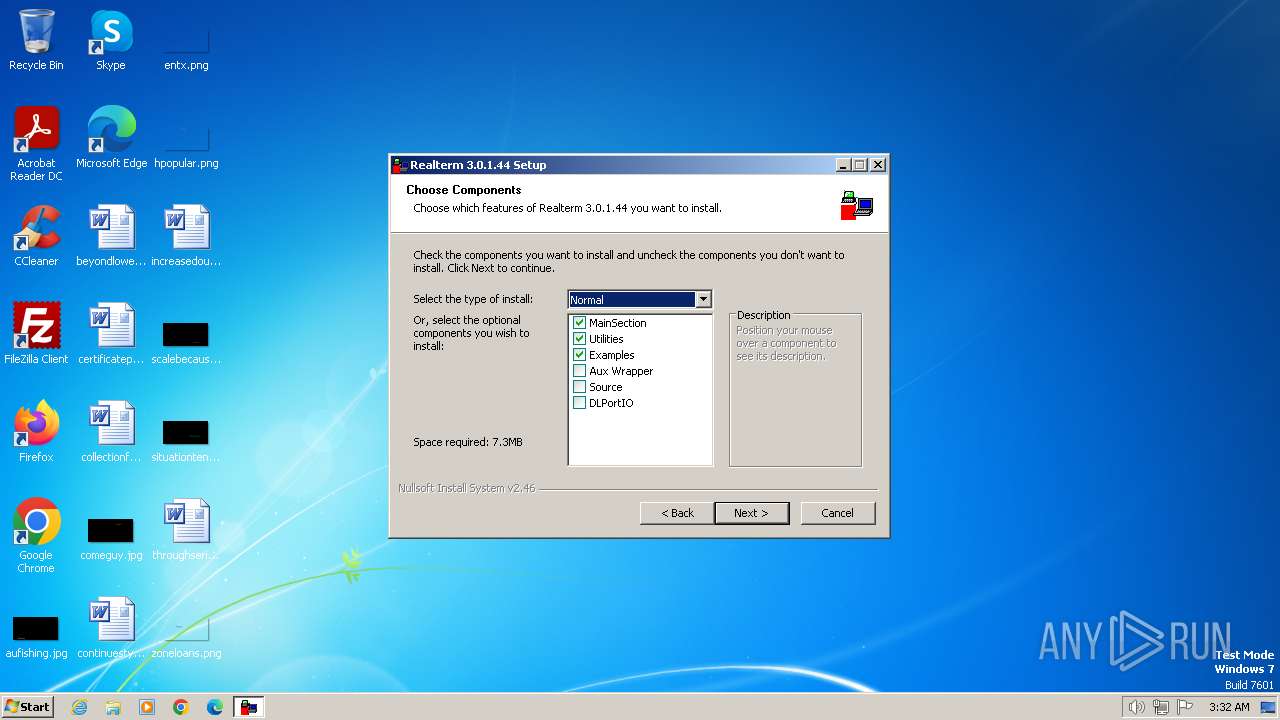Open Windows Explorer folder in taskbar
Screen dimensions: 1280x720
coord(113,707)
